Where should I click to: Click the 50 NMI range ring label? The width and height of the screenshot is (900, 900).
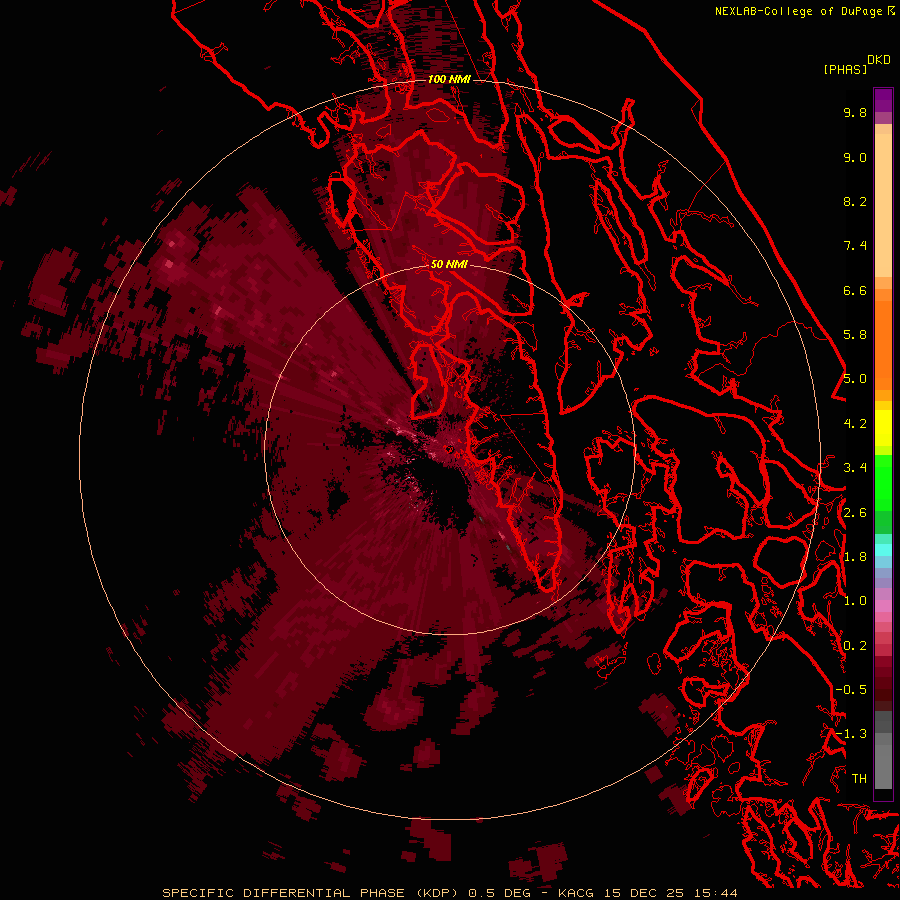pos(449,264)
